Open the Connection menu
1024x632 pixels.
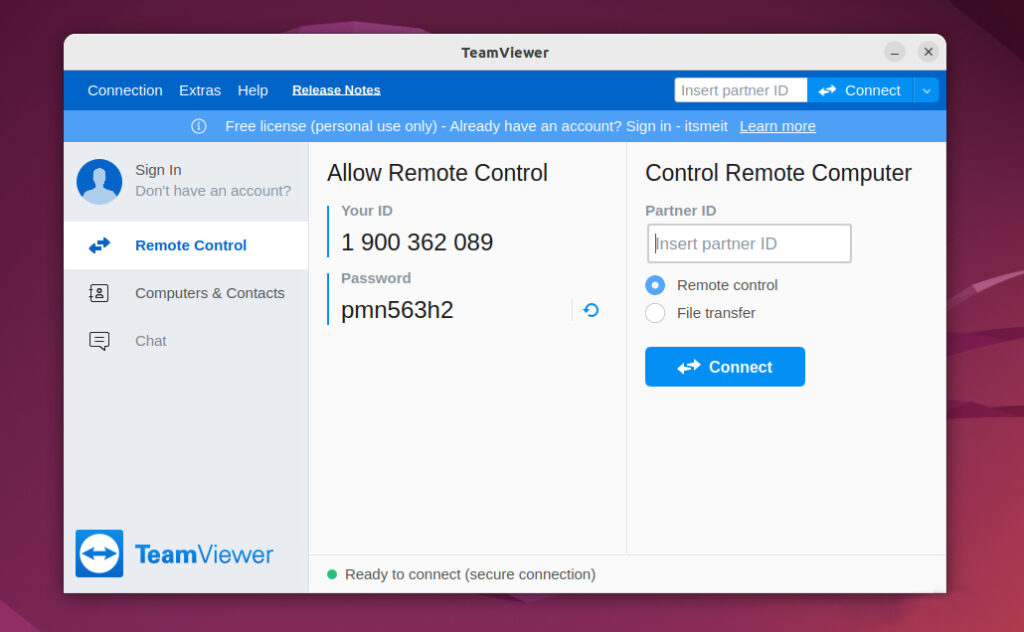pyautogui.click(x=124, y=90)
